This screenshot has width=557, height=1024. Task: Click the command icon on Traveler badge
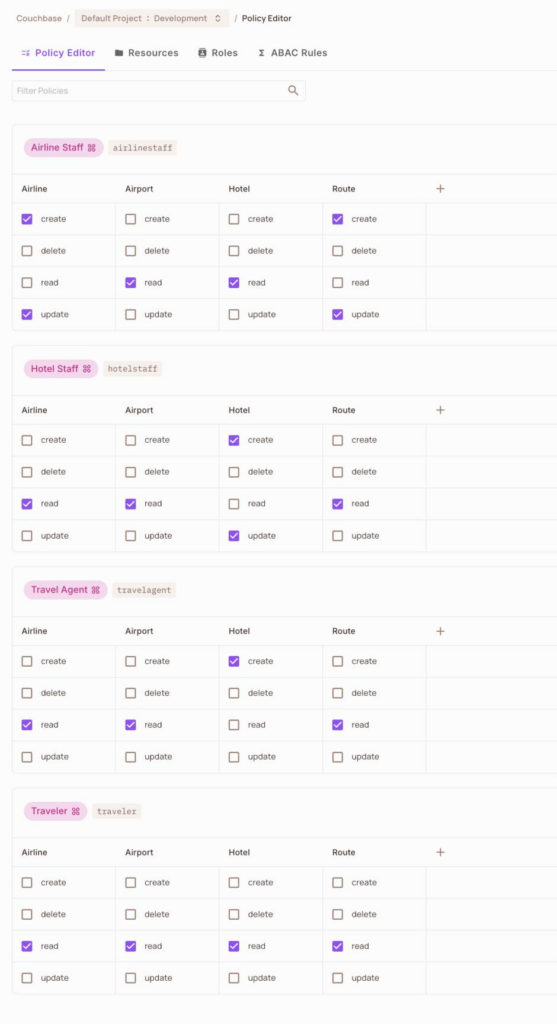[x=76, y=811]
